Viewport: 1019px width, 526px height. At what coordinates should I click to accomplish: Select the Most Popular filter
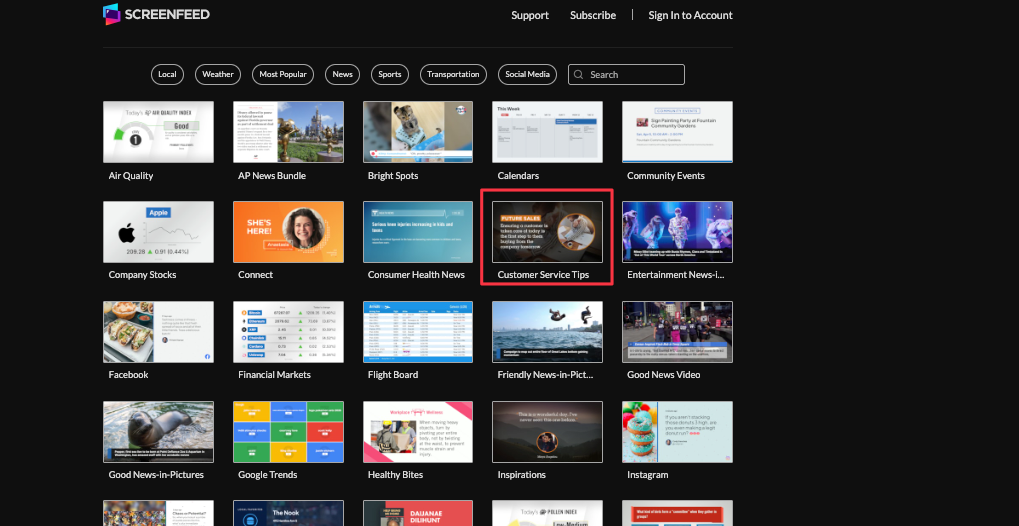pos(283,75)
